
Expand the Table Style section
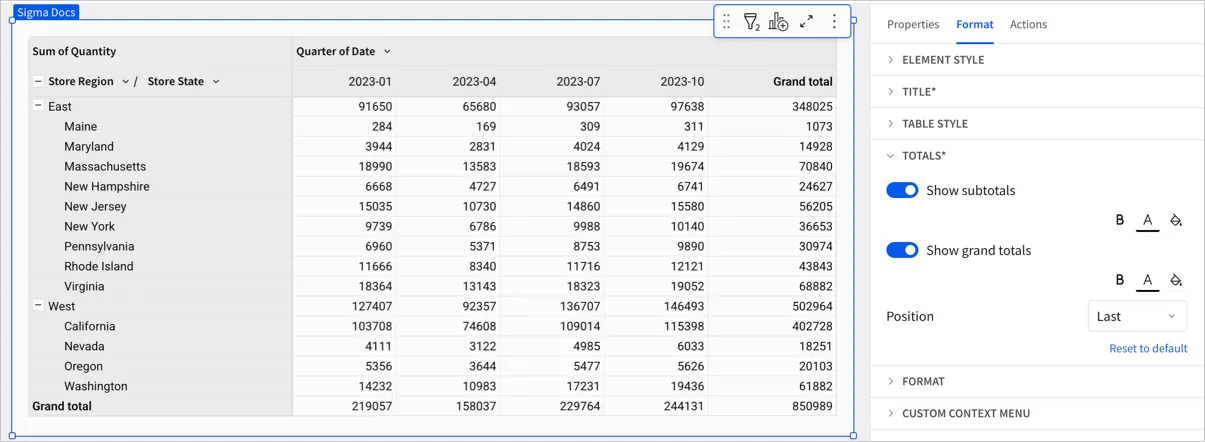(1037, 124)
